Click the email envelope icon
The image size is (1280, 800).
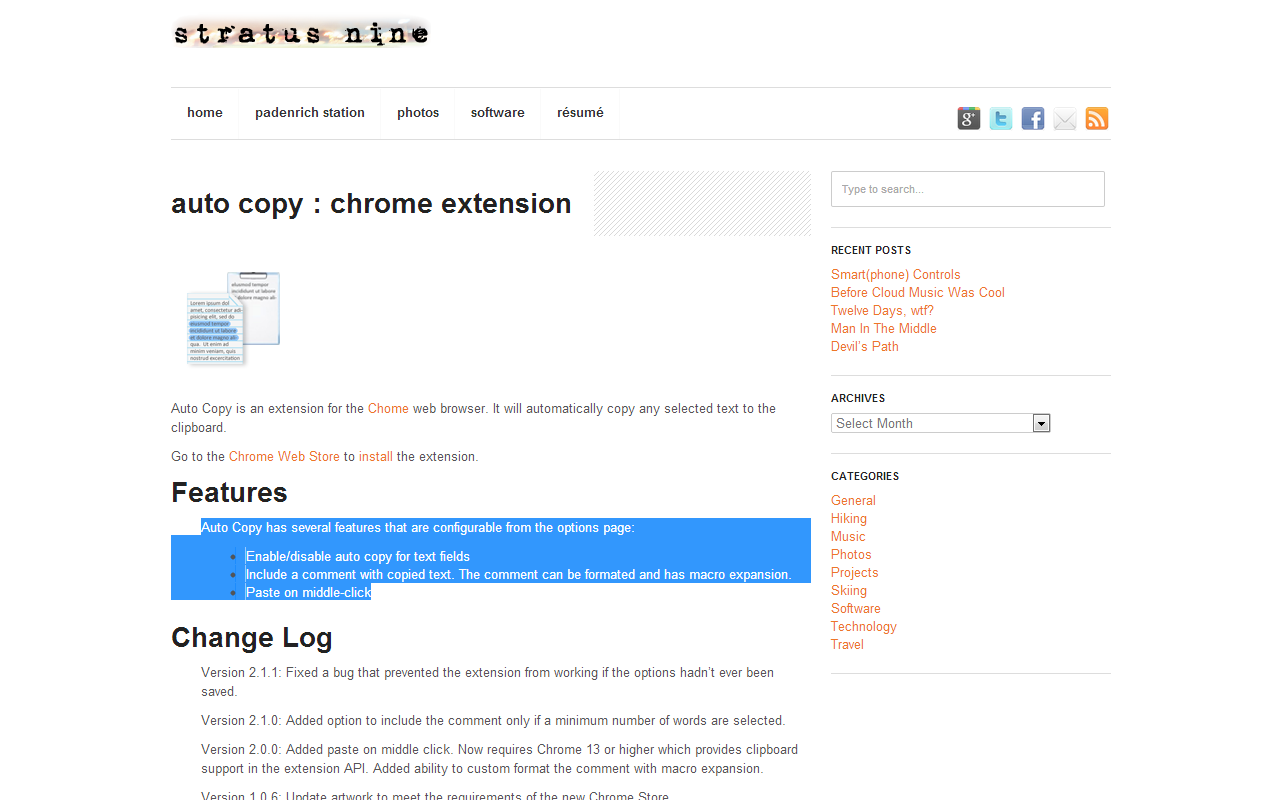coord(1064,118)
